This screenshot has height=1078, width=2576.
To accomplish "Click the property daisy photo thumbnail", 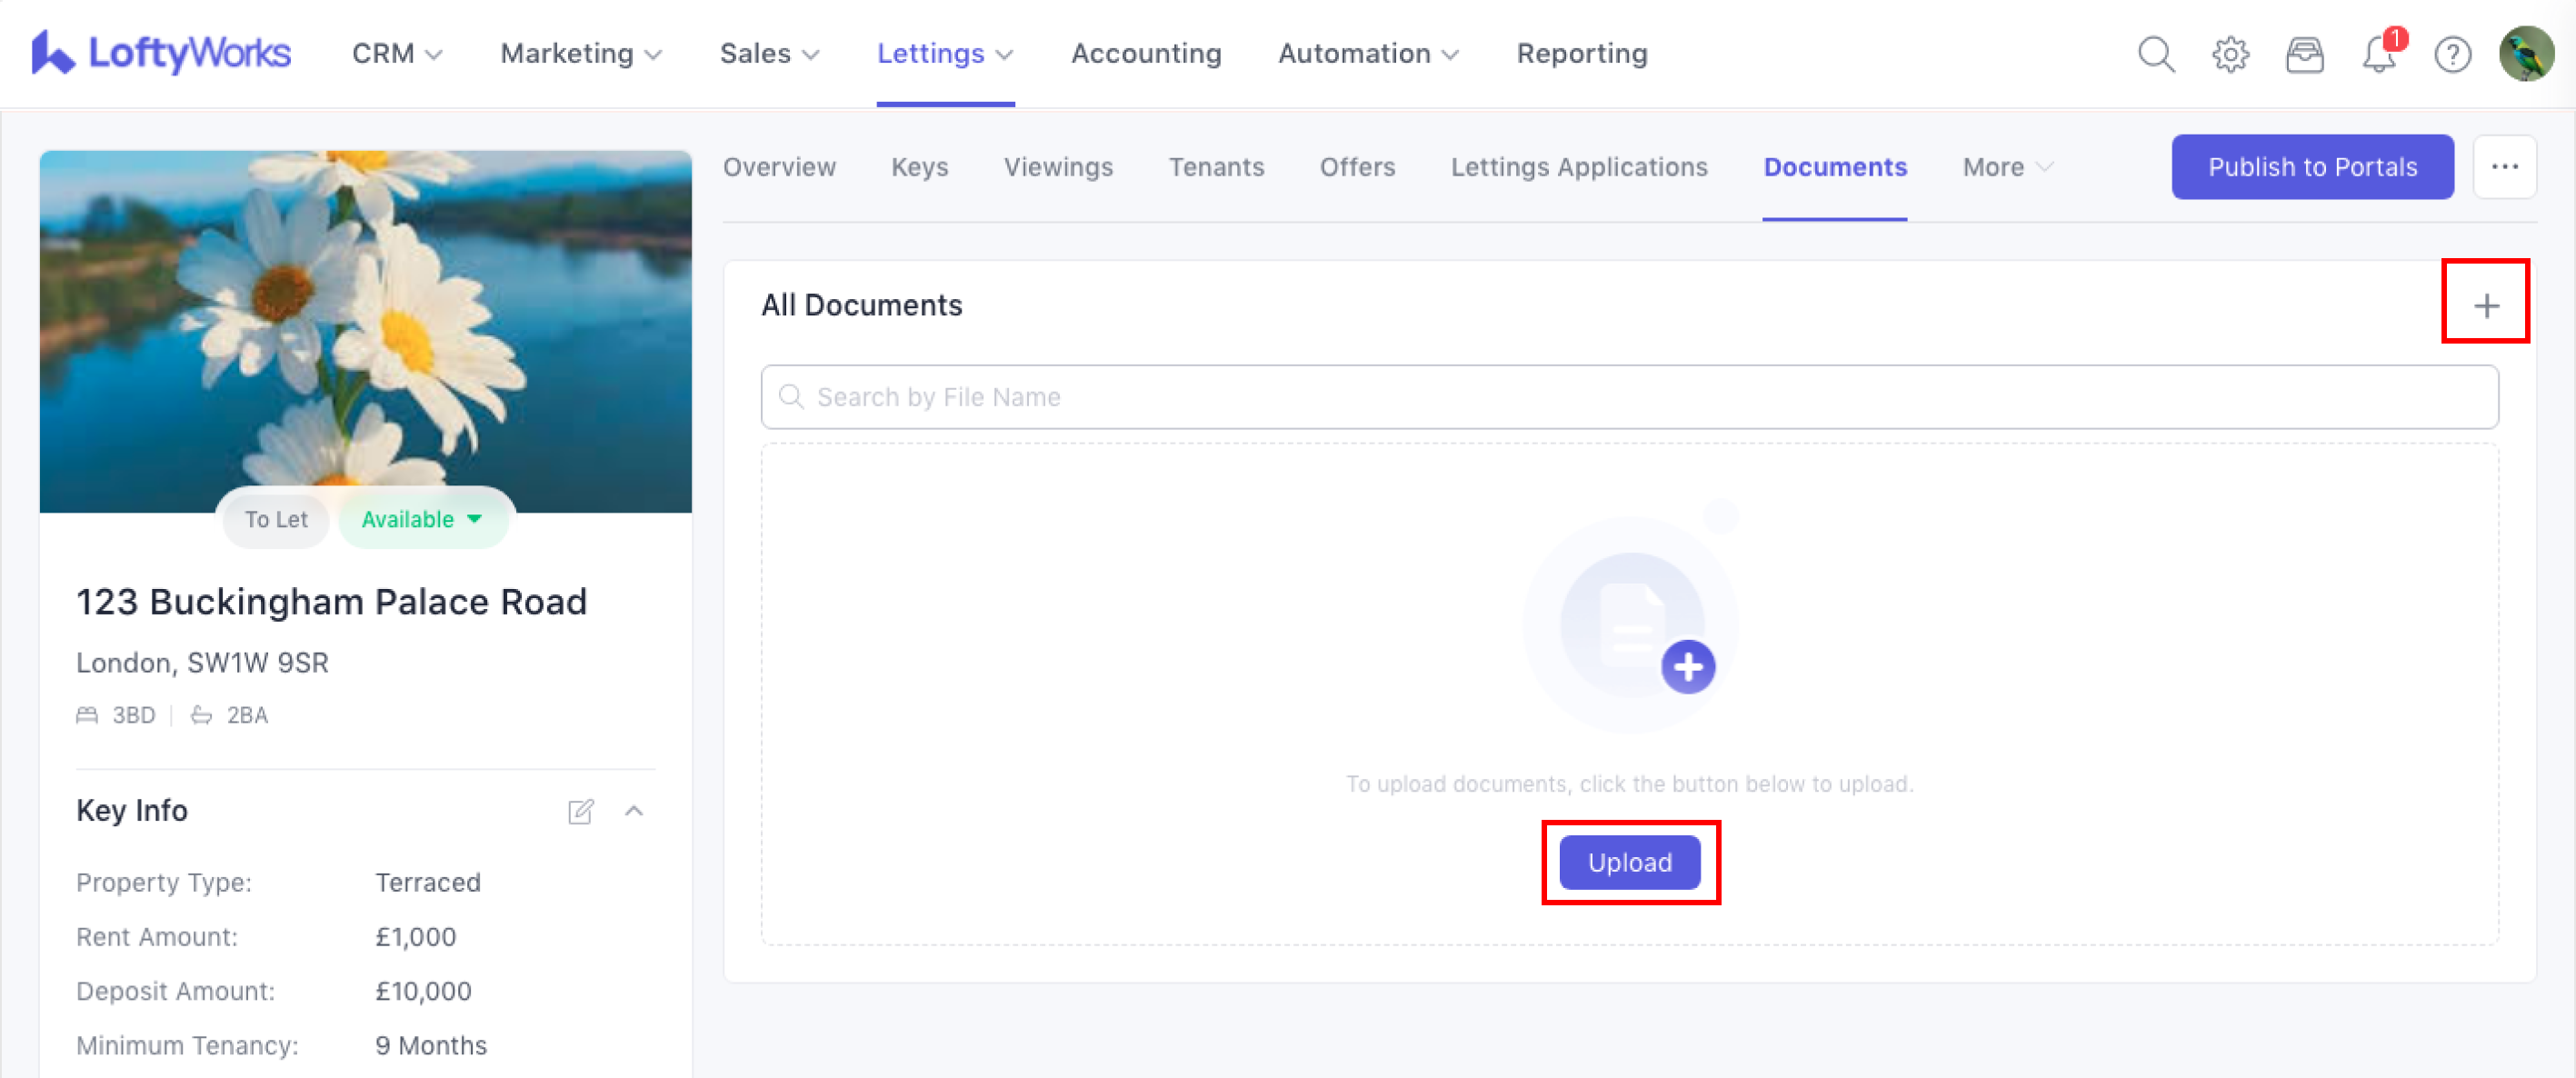I will click(x=365, y=330).
